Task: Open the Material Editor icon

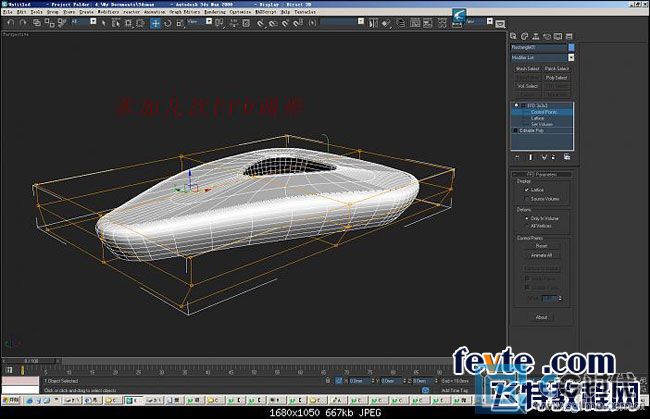Action: pyautogui.click(x=443, y=23)
